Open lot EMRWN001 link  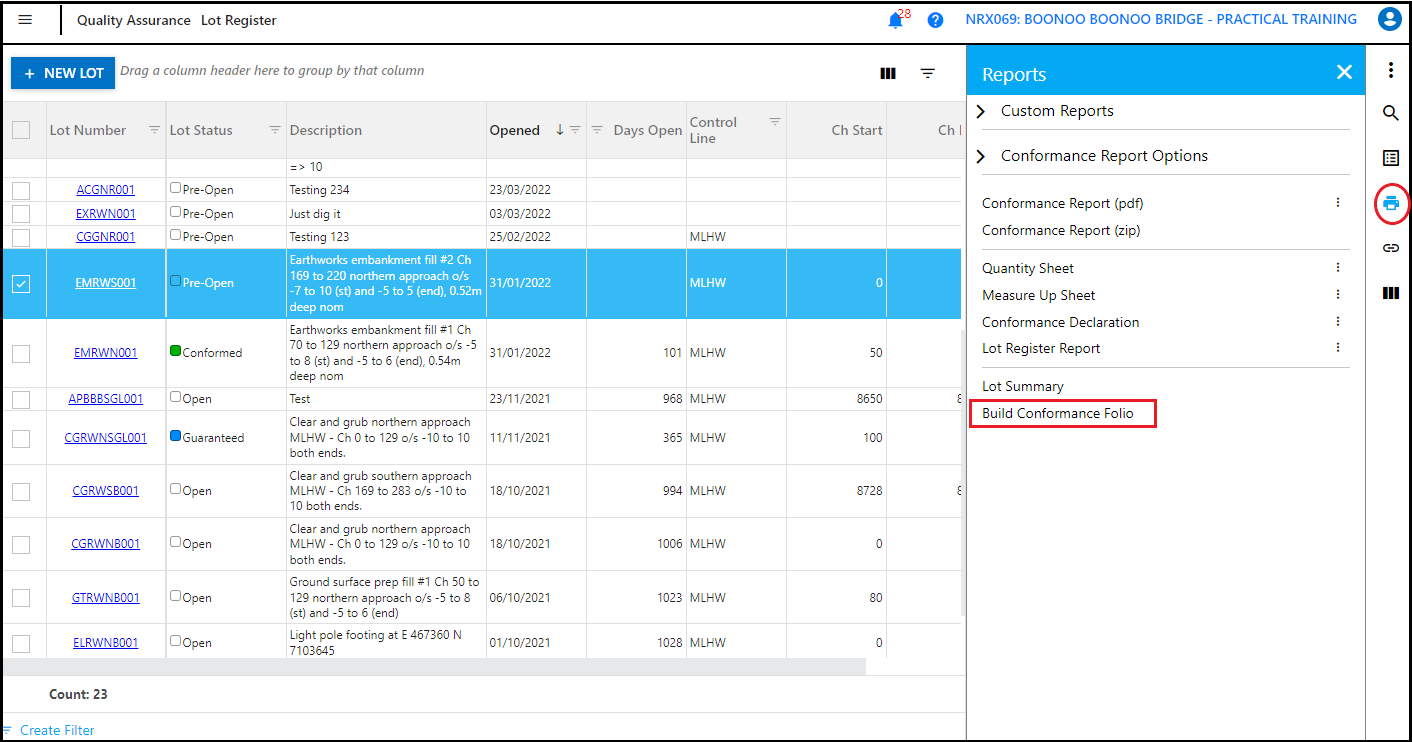(106, 353)
